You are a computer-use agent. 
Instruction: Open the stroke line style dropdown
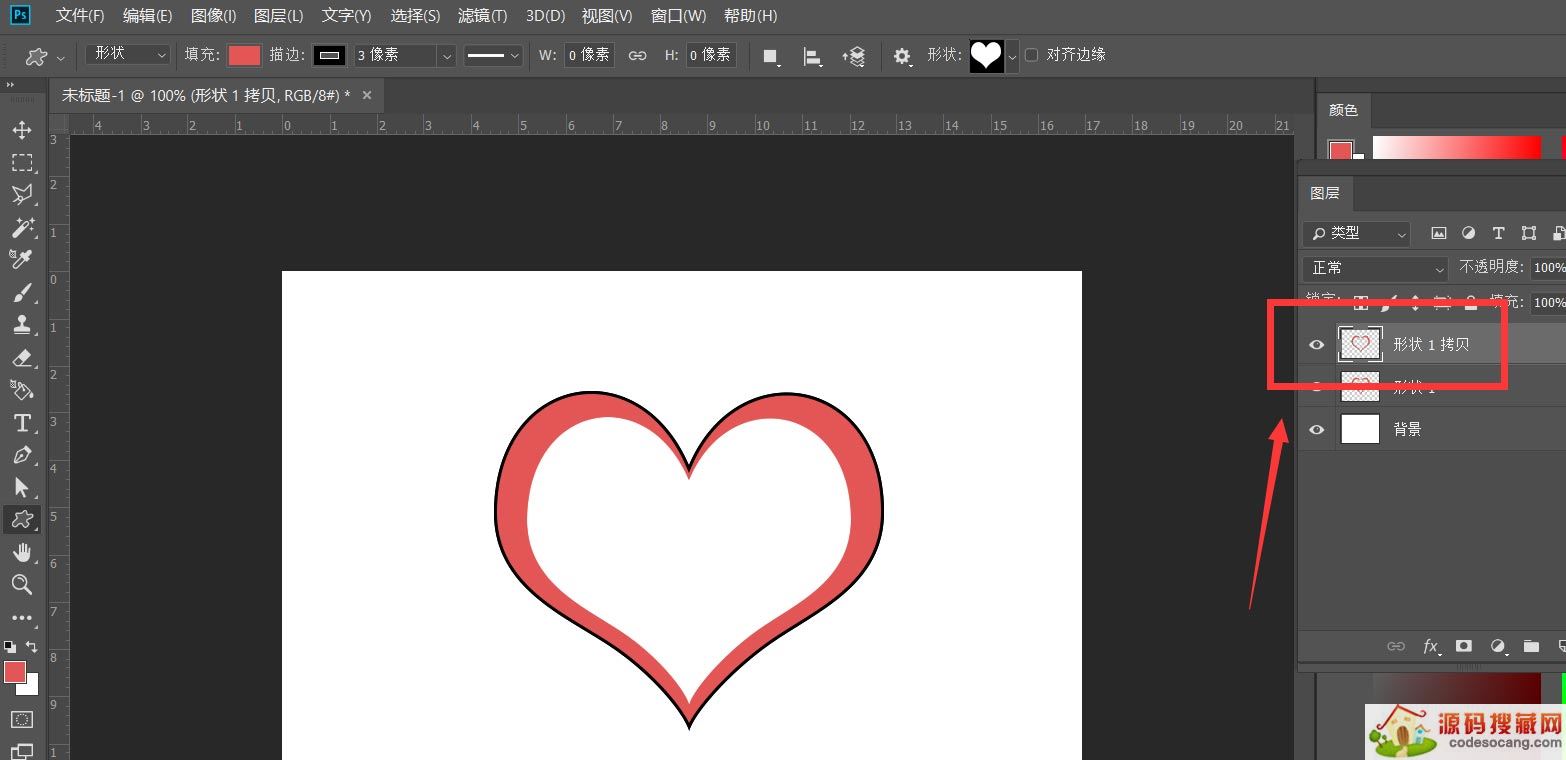point(493,56)
